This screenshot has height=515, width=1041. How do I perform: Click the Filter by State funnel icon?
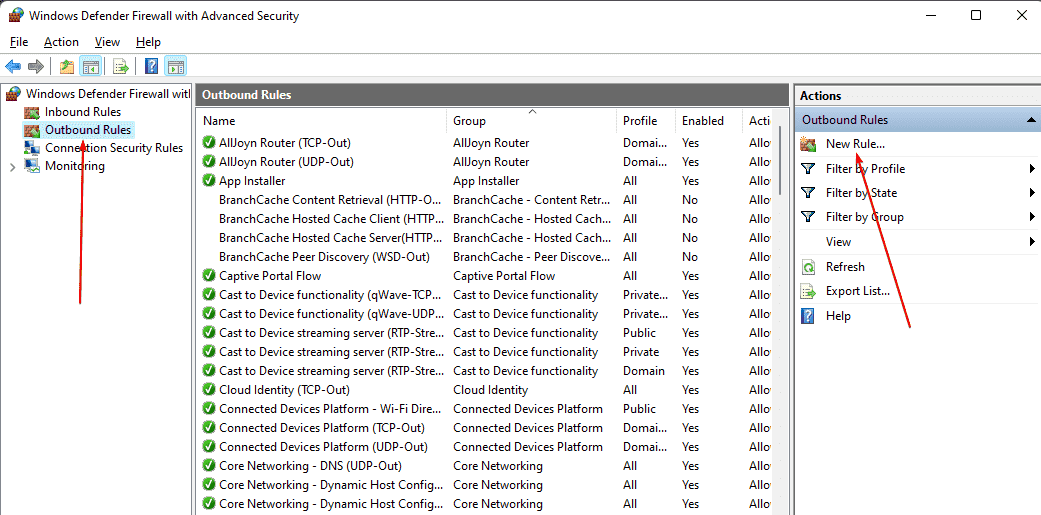[808, 192]
